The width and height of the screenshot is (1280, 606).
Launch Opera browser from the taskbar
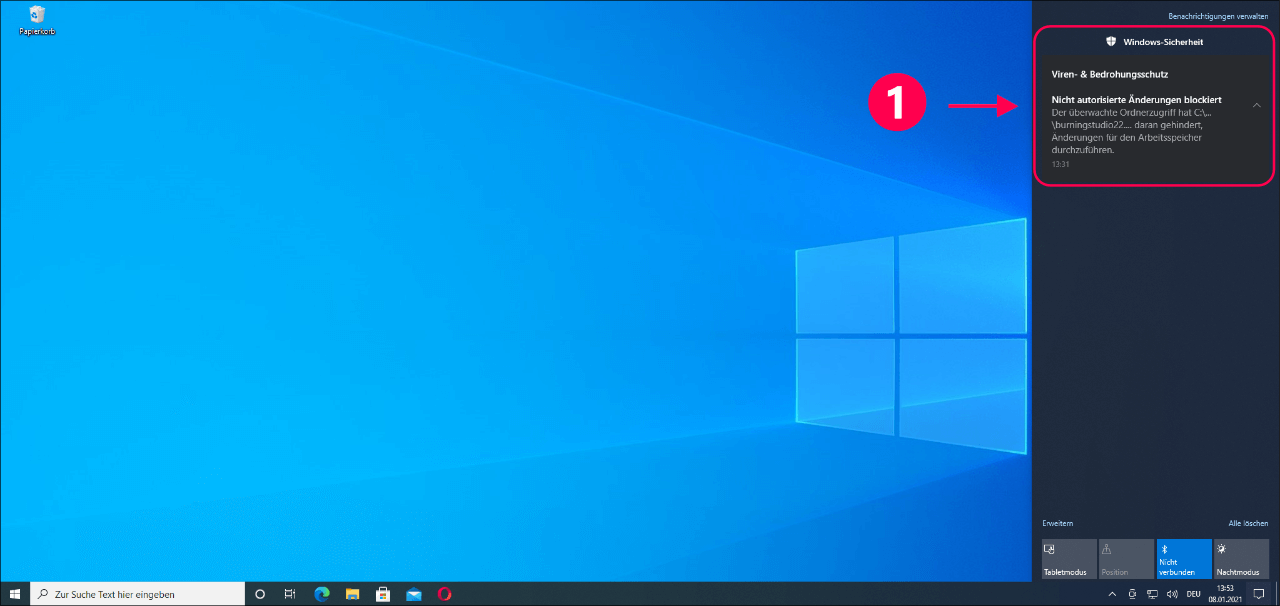coord(444,594)
